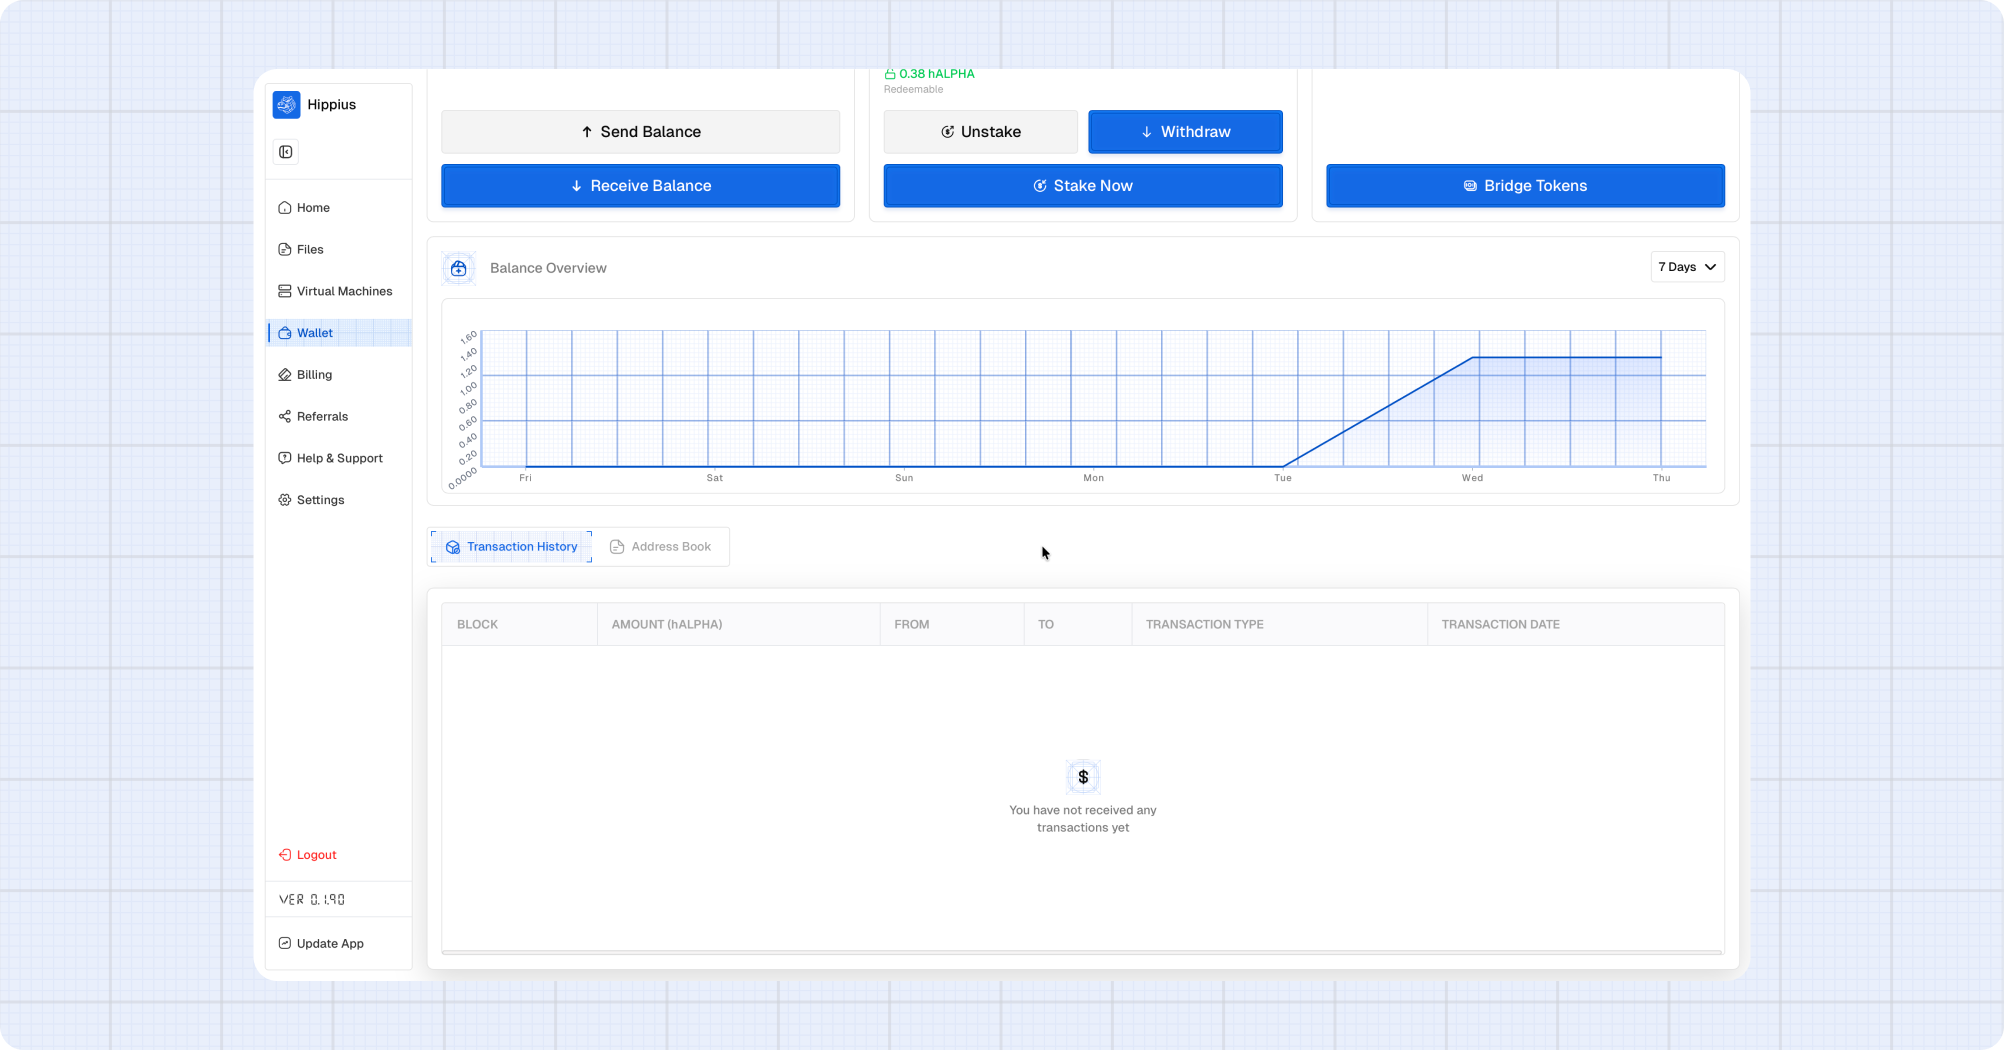Expand the chevron next to 7 Days

tap(1709, 267)
